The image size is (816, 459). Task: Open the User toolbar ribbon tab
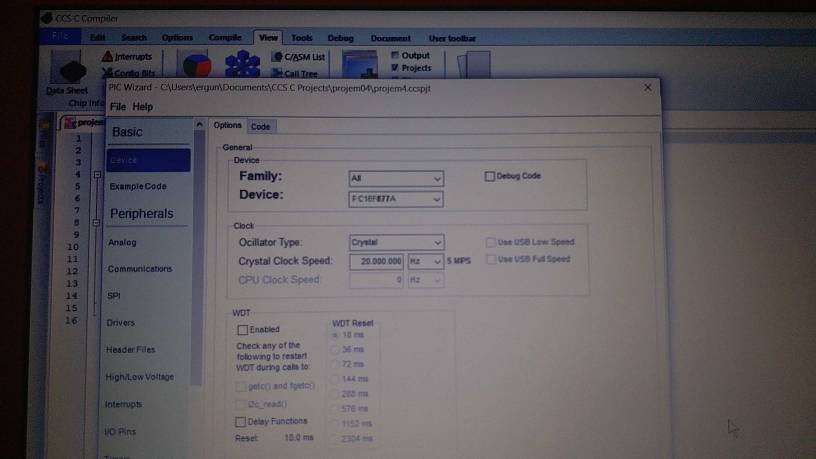452,38
